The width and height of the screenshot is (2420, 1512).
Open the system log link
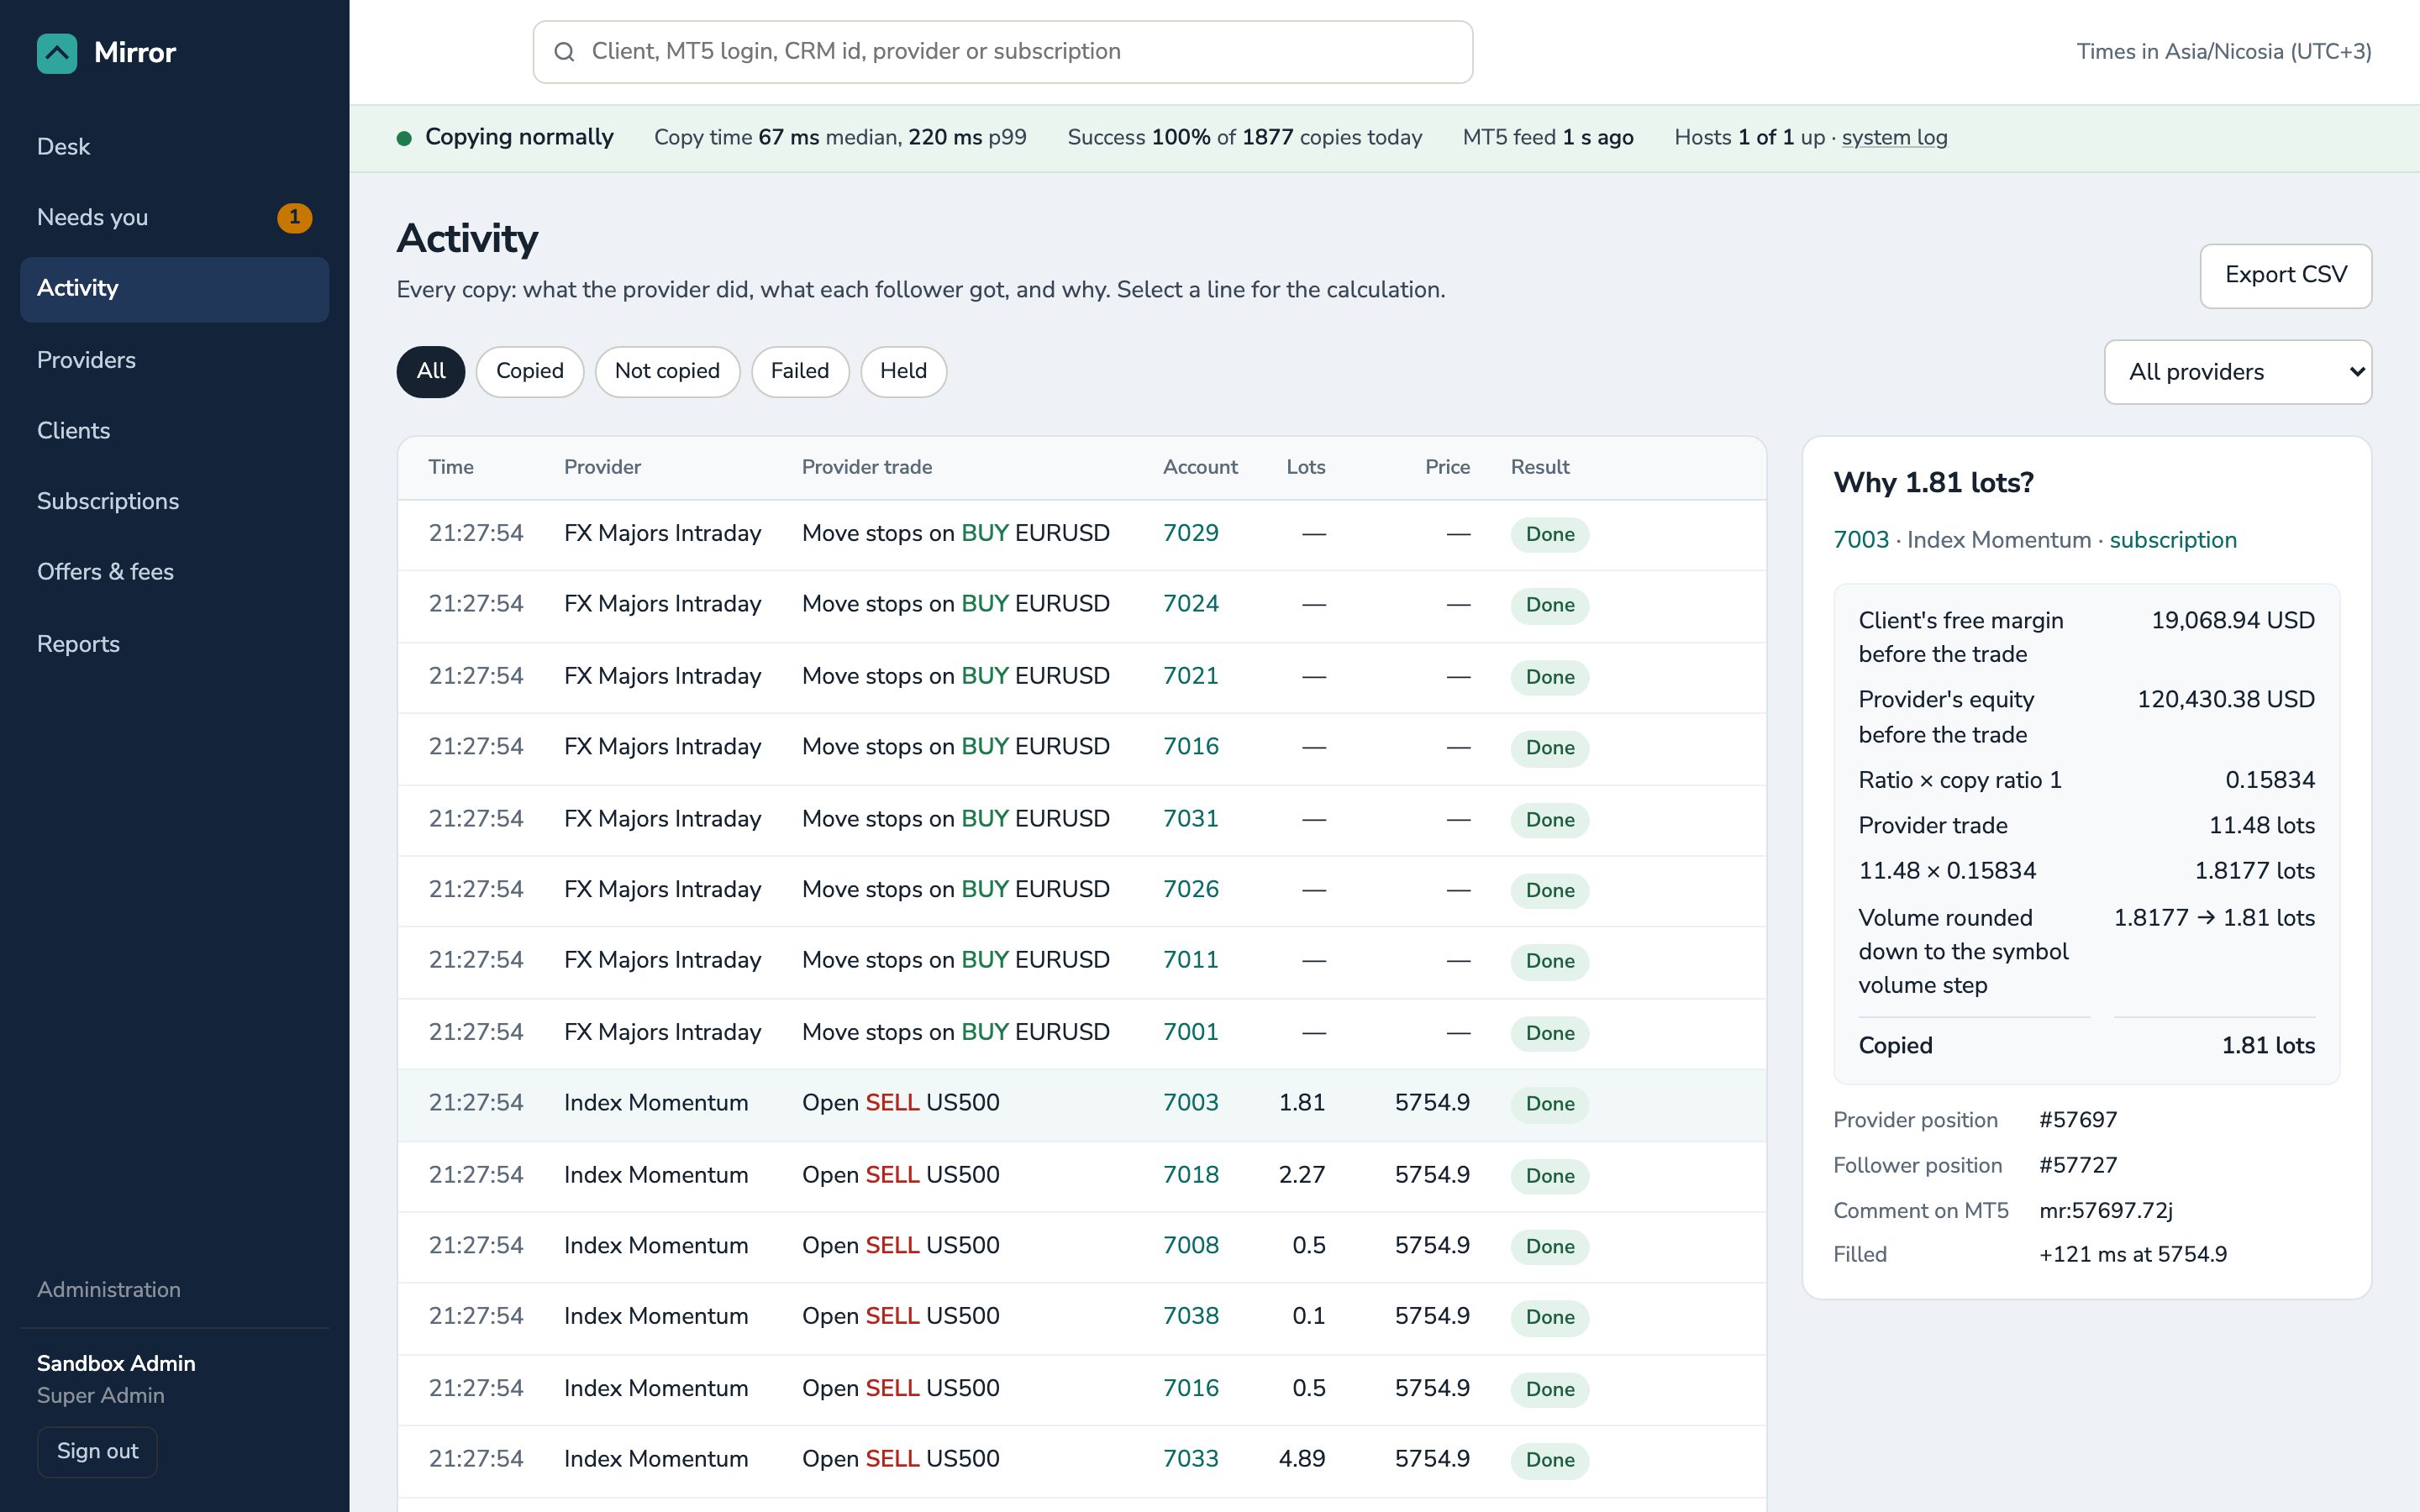click(x=1894, y=138)
